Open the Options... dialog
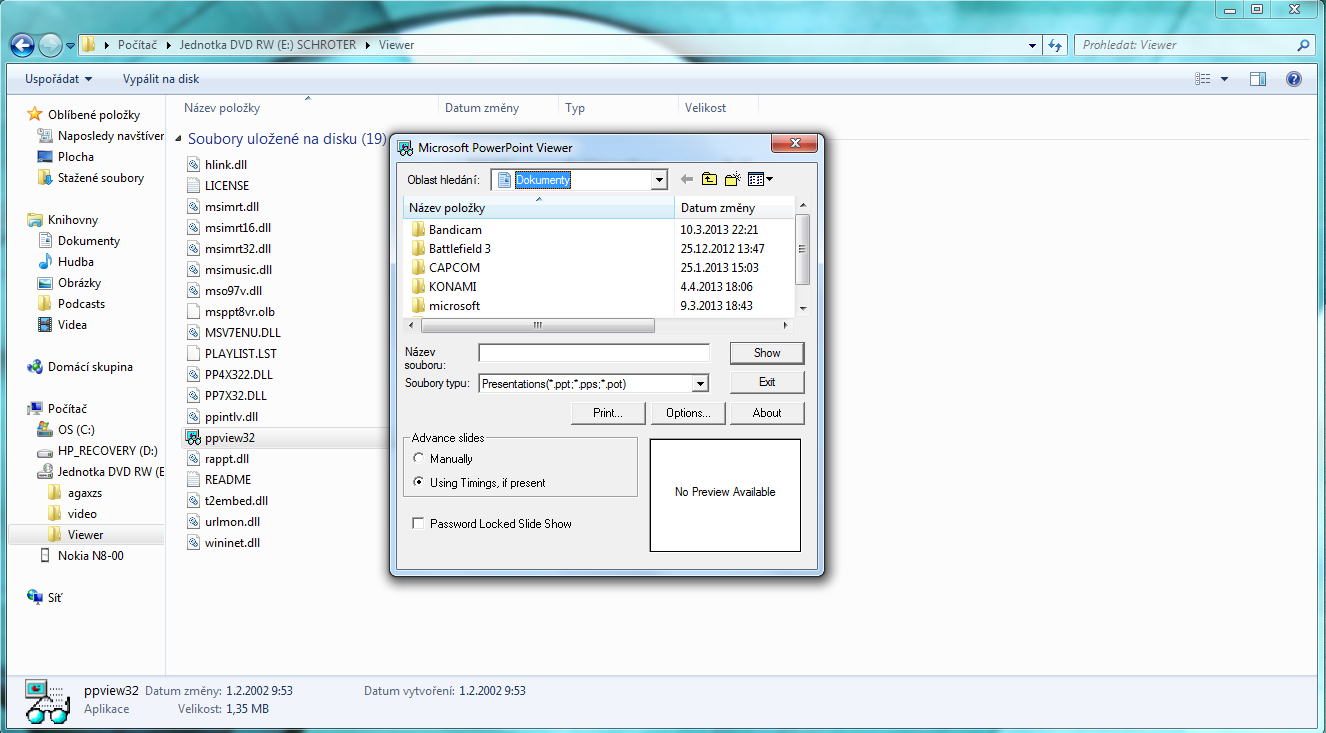1326x733 pixels. tap(687, 413)
